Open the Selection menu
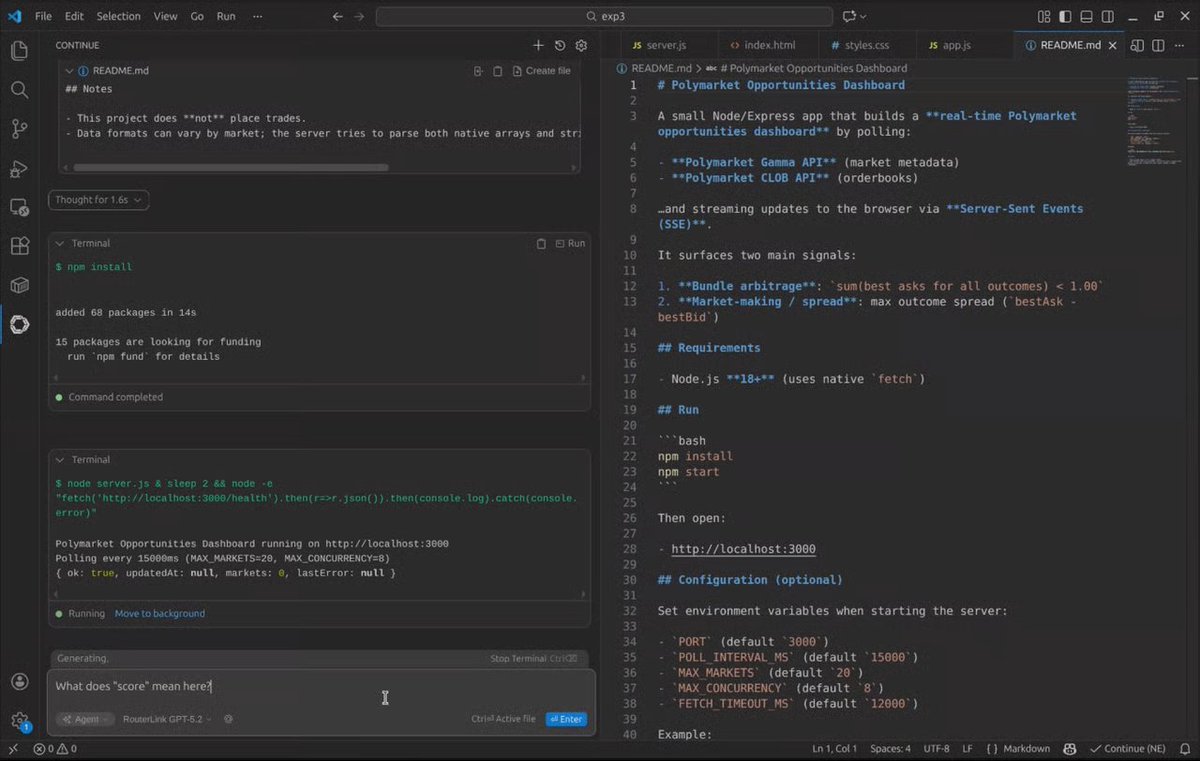Screen dimensions: 1200x761 click(x=119, y=16)
